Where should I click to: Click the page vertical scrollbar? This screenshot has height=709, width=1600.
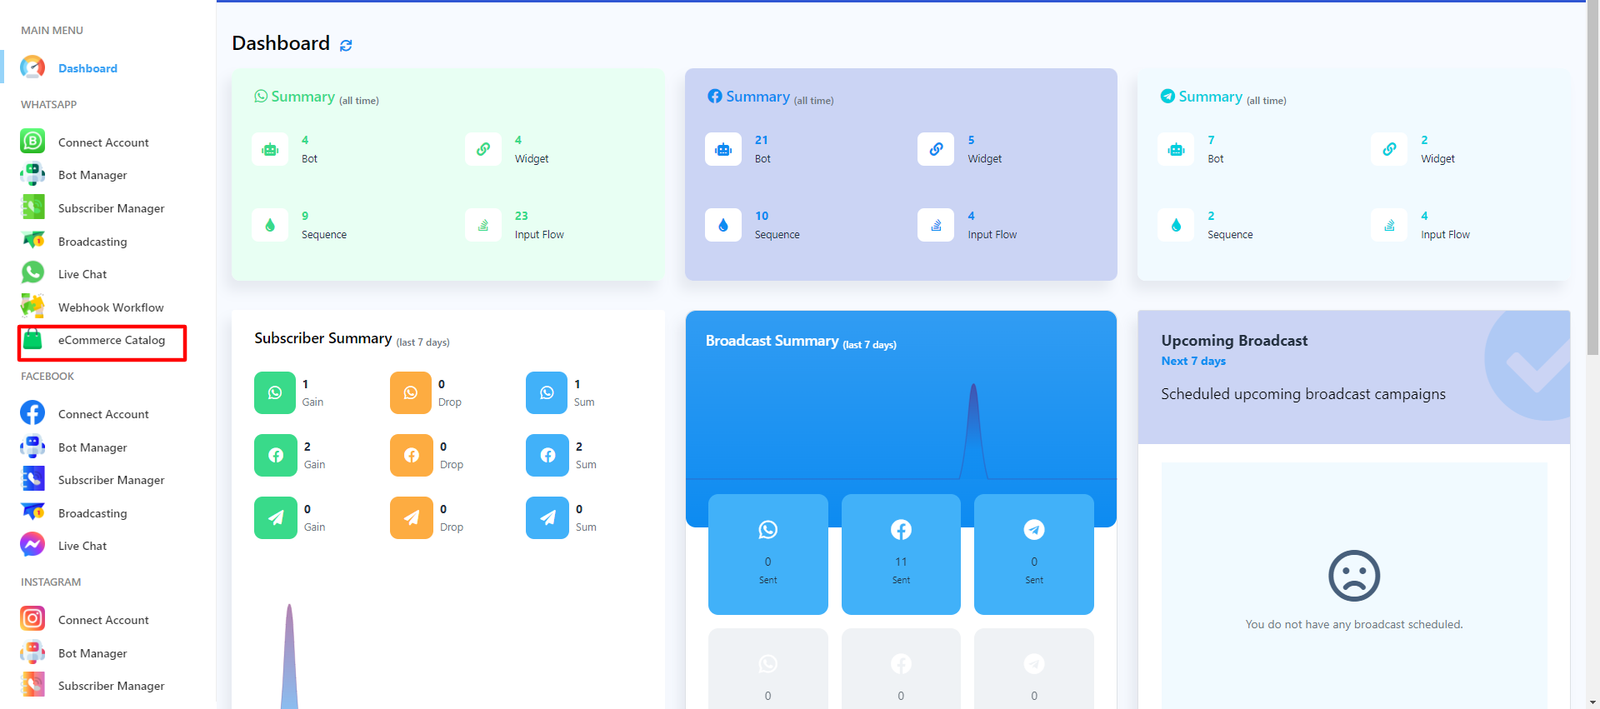[1593, 180]
